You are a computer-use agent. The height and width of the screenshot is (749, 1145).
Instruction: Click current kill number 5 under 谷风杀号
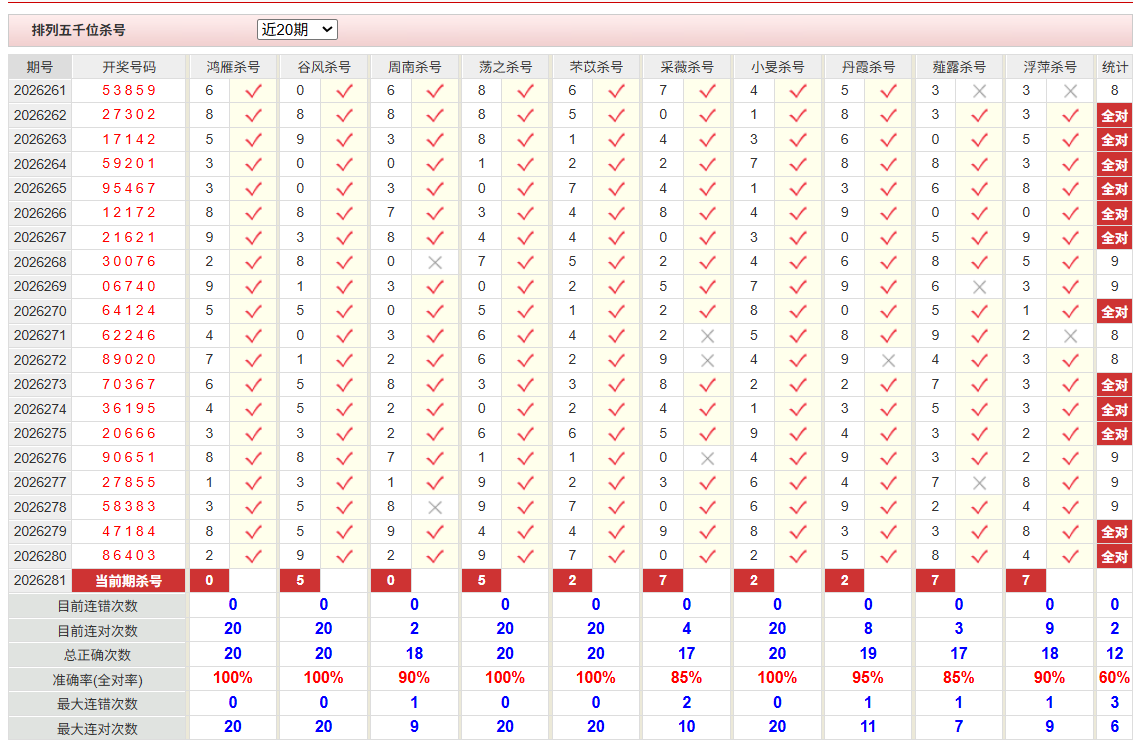click(300, 581)
